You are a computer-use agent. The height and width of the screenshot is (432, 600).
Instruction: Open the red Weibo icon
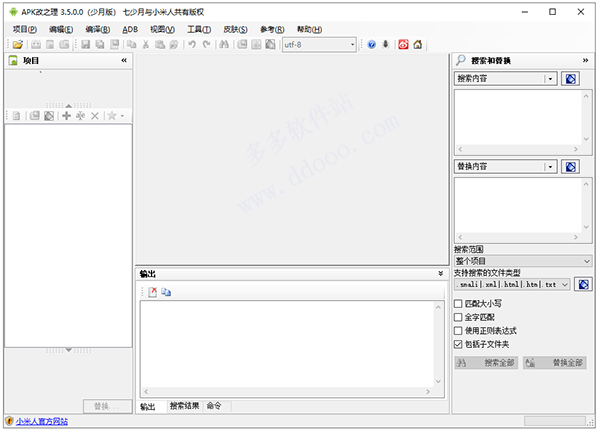click(403, 45)
